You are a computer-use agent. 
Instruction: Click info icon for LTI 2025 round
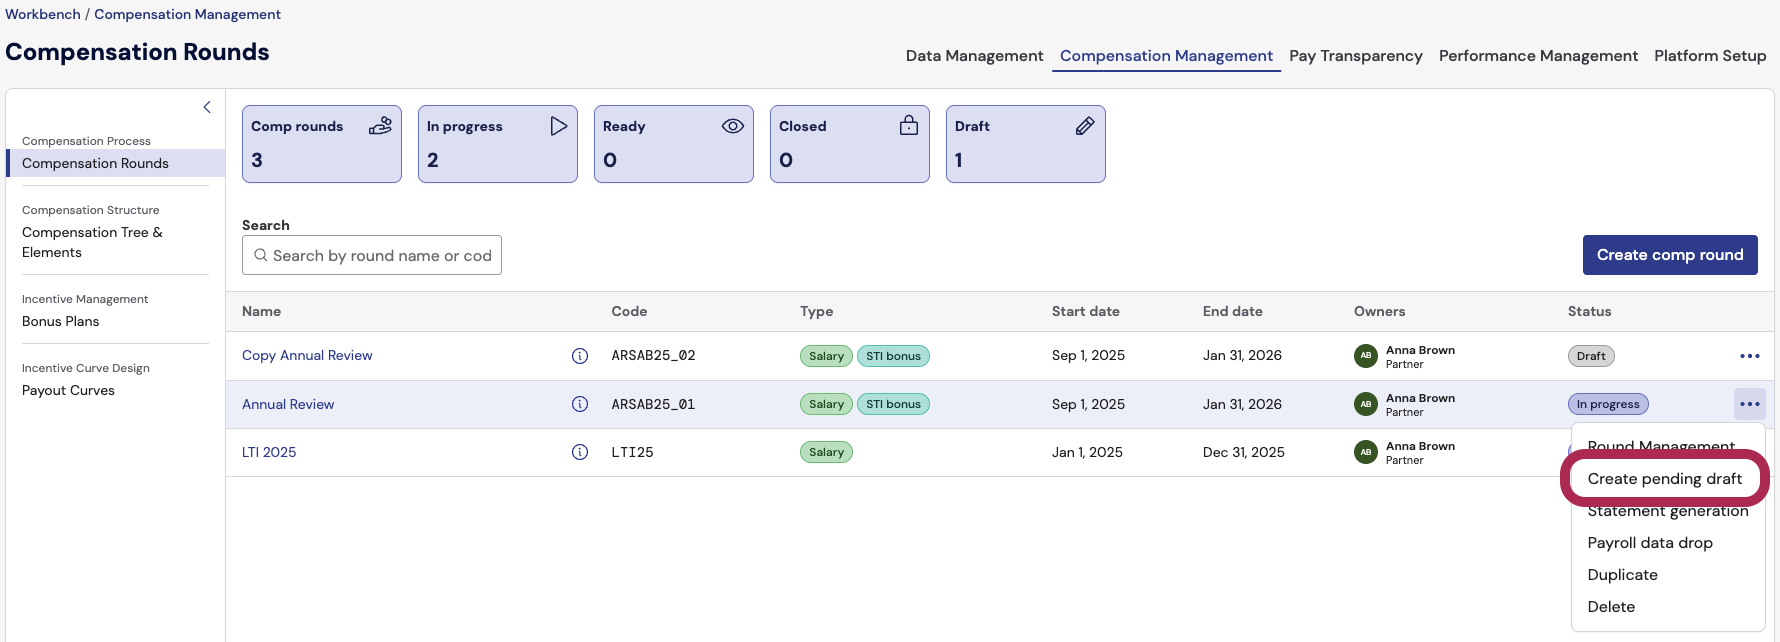point(579,452)
